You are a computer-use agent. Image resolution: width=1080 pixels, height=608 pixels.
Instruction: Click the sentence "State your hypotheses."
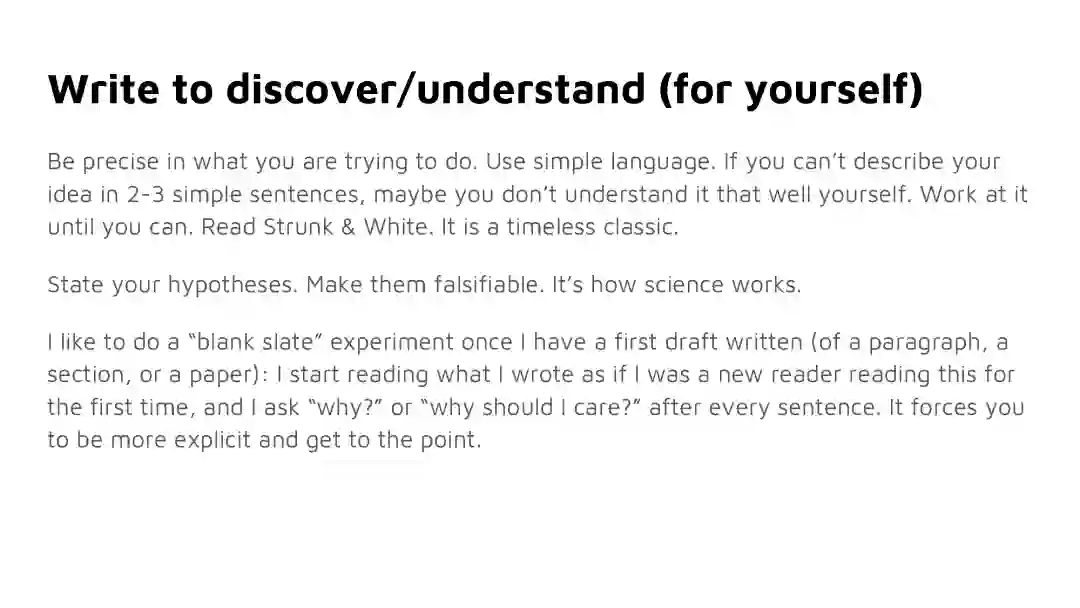click(x=172, y=285)
